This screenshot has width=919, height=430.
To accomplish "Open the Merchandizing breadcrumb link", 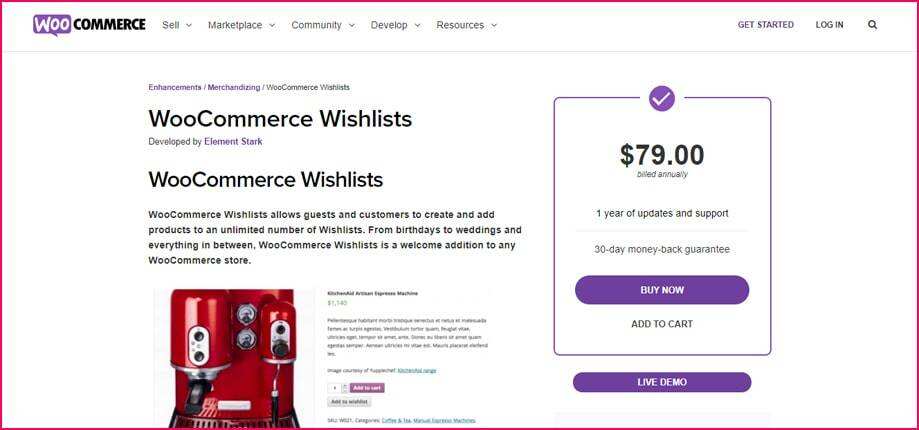I will pos(233,88).
